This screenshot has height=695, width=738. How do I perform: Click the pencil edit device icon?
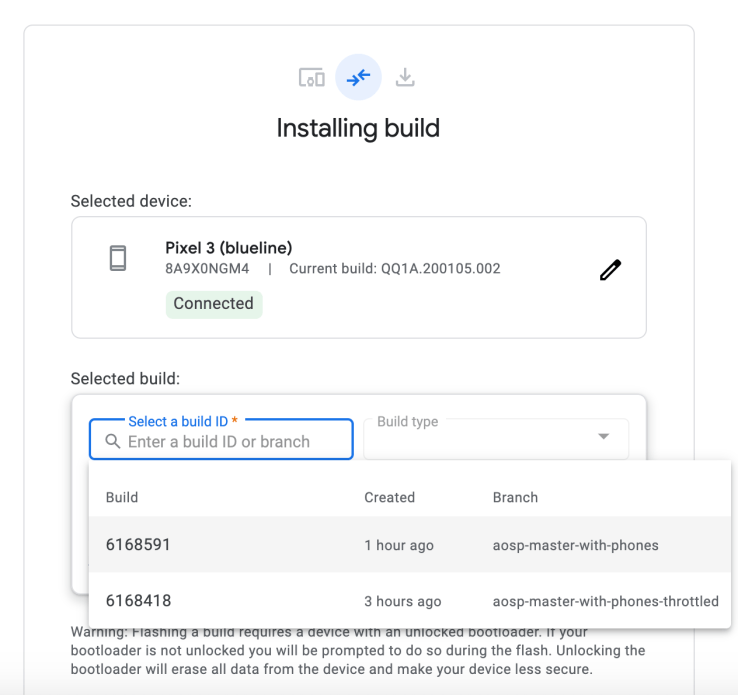[610, 270]
